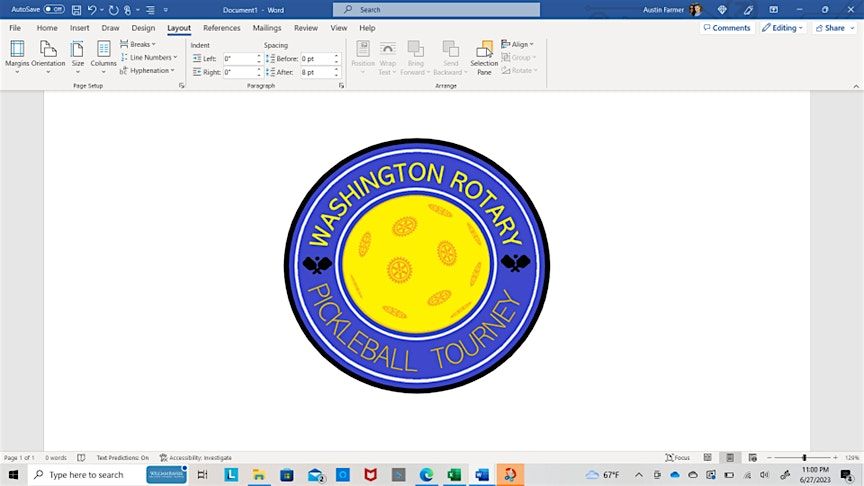
Task: Open Customize Quick Access Toolbar dropdown
Action: (165, 10)
